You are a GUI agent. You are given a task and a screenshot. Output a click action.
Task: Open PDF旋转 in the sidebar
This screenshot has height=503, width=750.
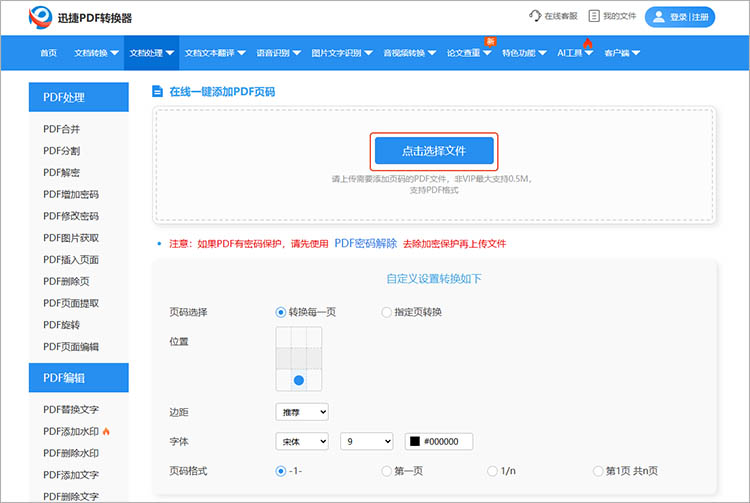(61, 325)
